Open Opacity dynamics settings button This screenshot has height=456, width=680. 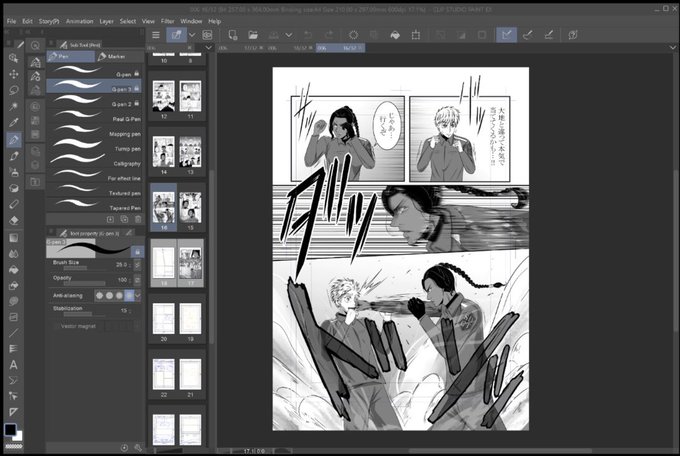(x=137, y=280)
